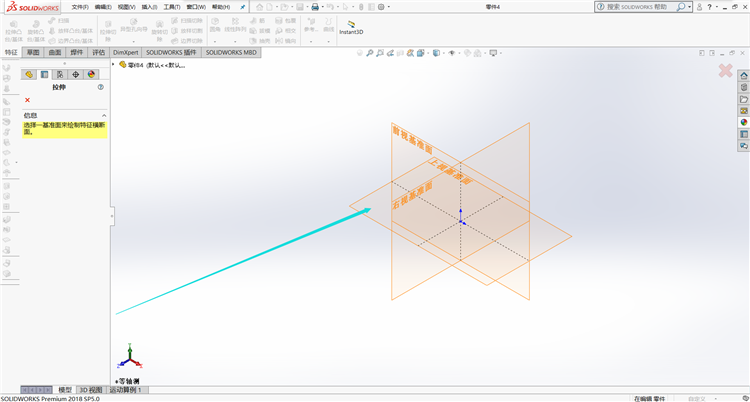Select the 前视基准面 plane label
This screenshot has width=750, height=402.
tap(412, 140)
